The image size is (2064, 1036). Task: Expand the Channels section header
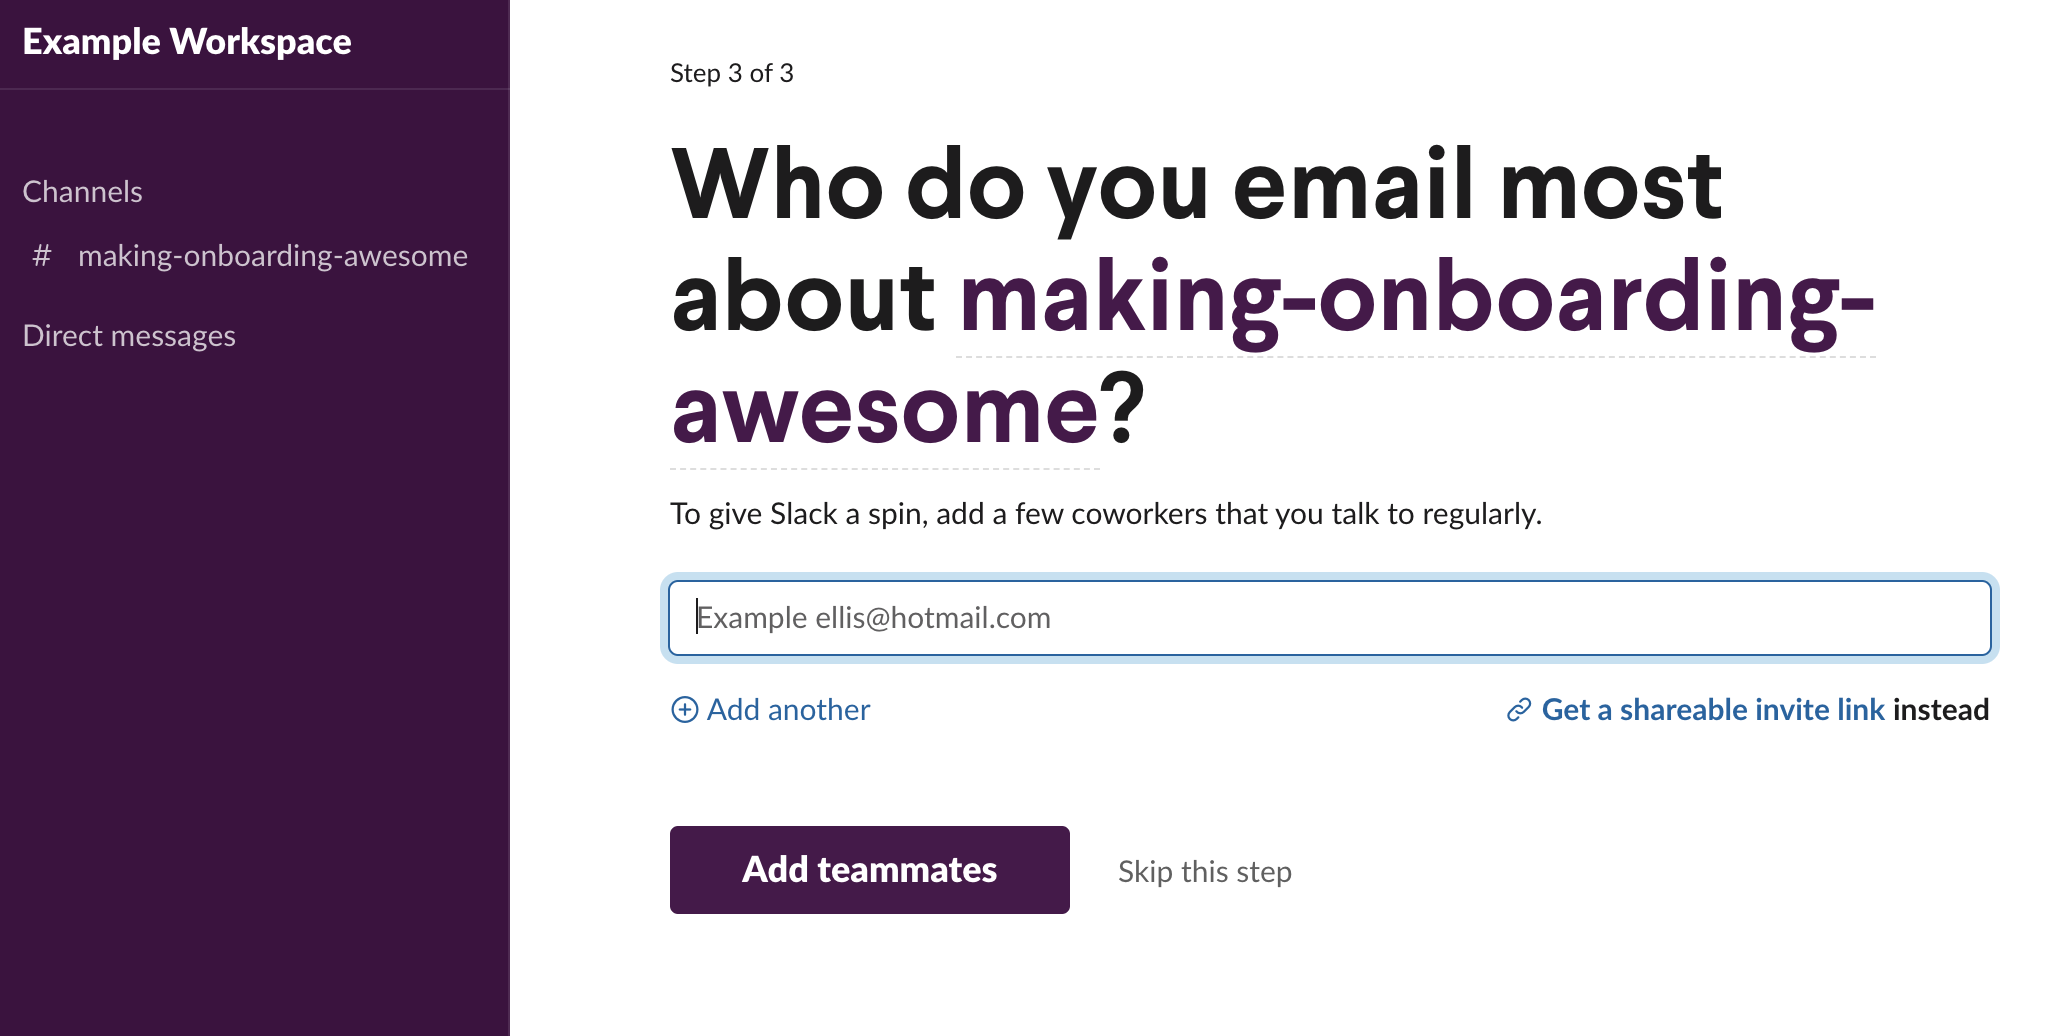pyautogui.click(x=82, y=192)
